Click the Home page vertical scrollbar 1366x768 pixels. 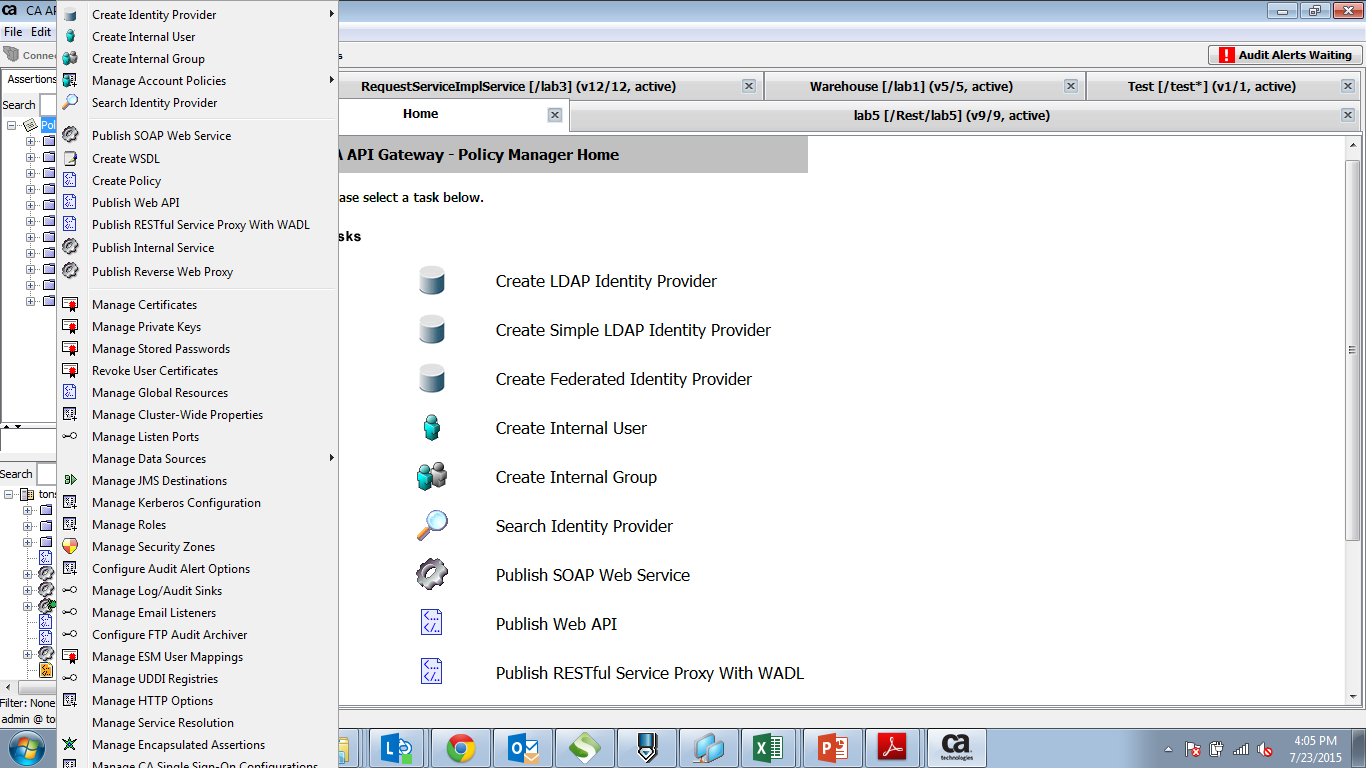tap(1352, 350)
